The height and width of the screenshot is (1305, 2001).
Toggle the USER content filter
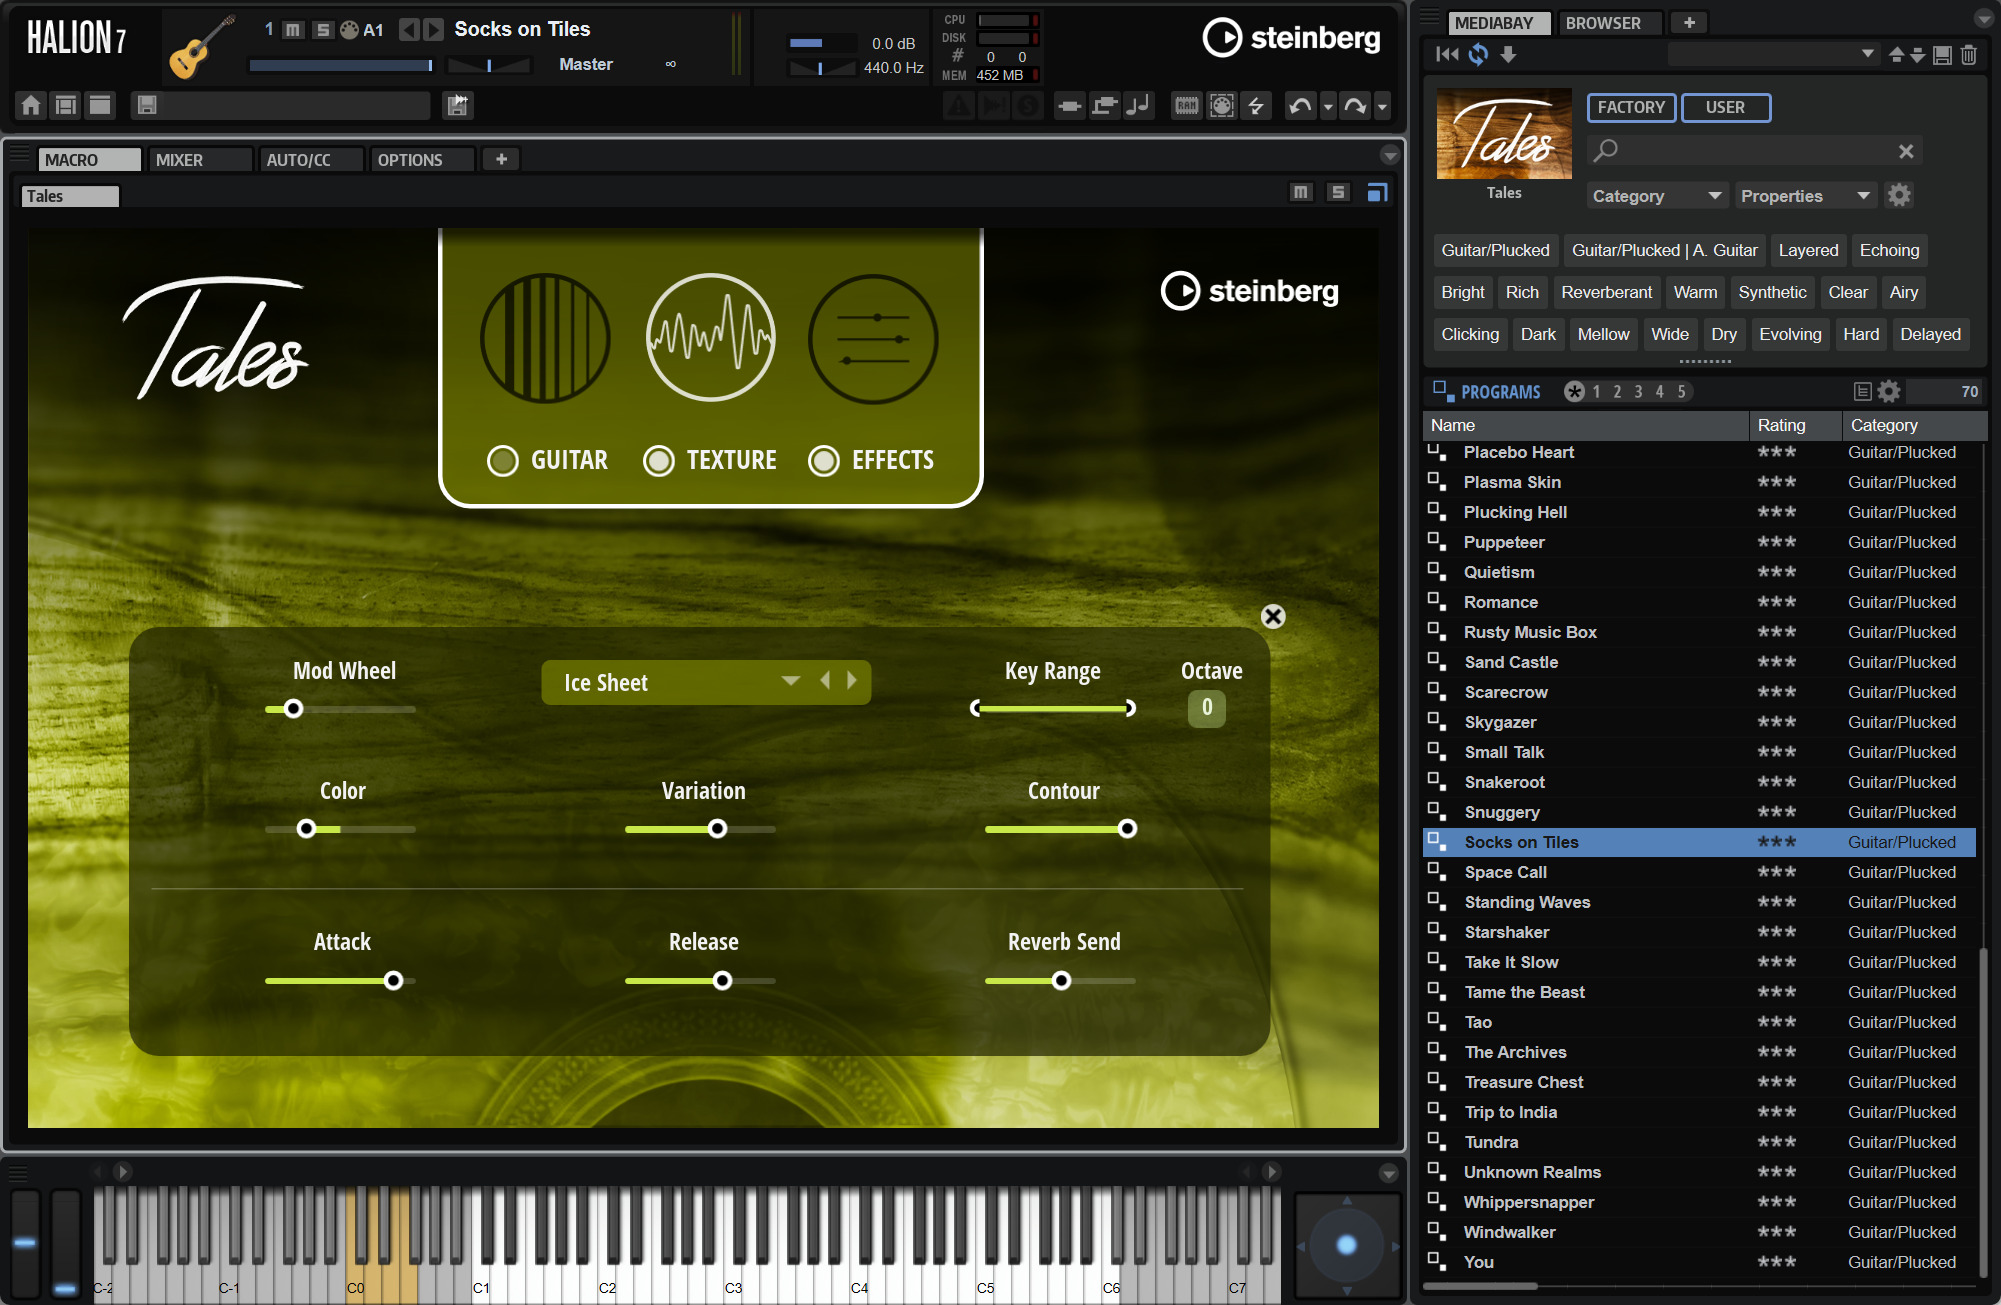click(1726, 108)
